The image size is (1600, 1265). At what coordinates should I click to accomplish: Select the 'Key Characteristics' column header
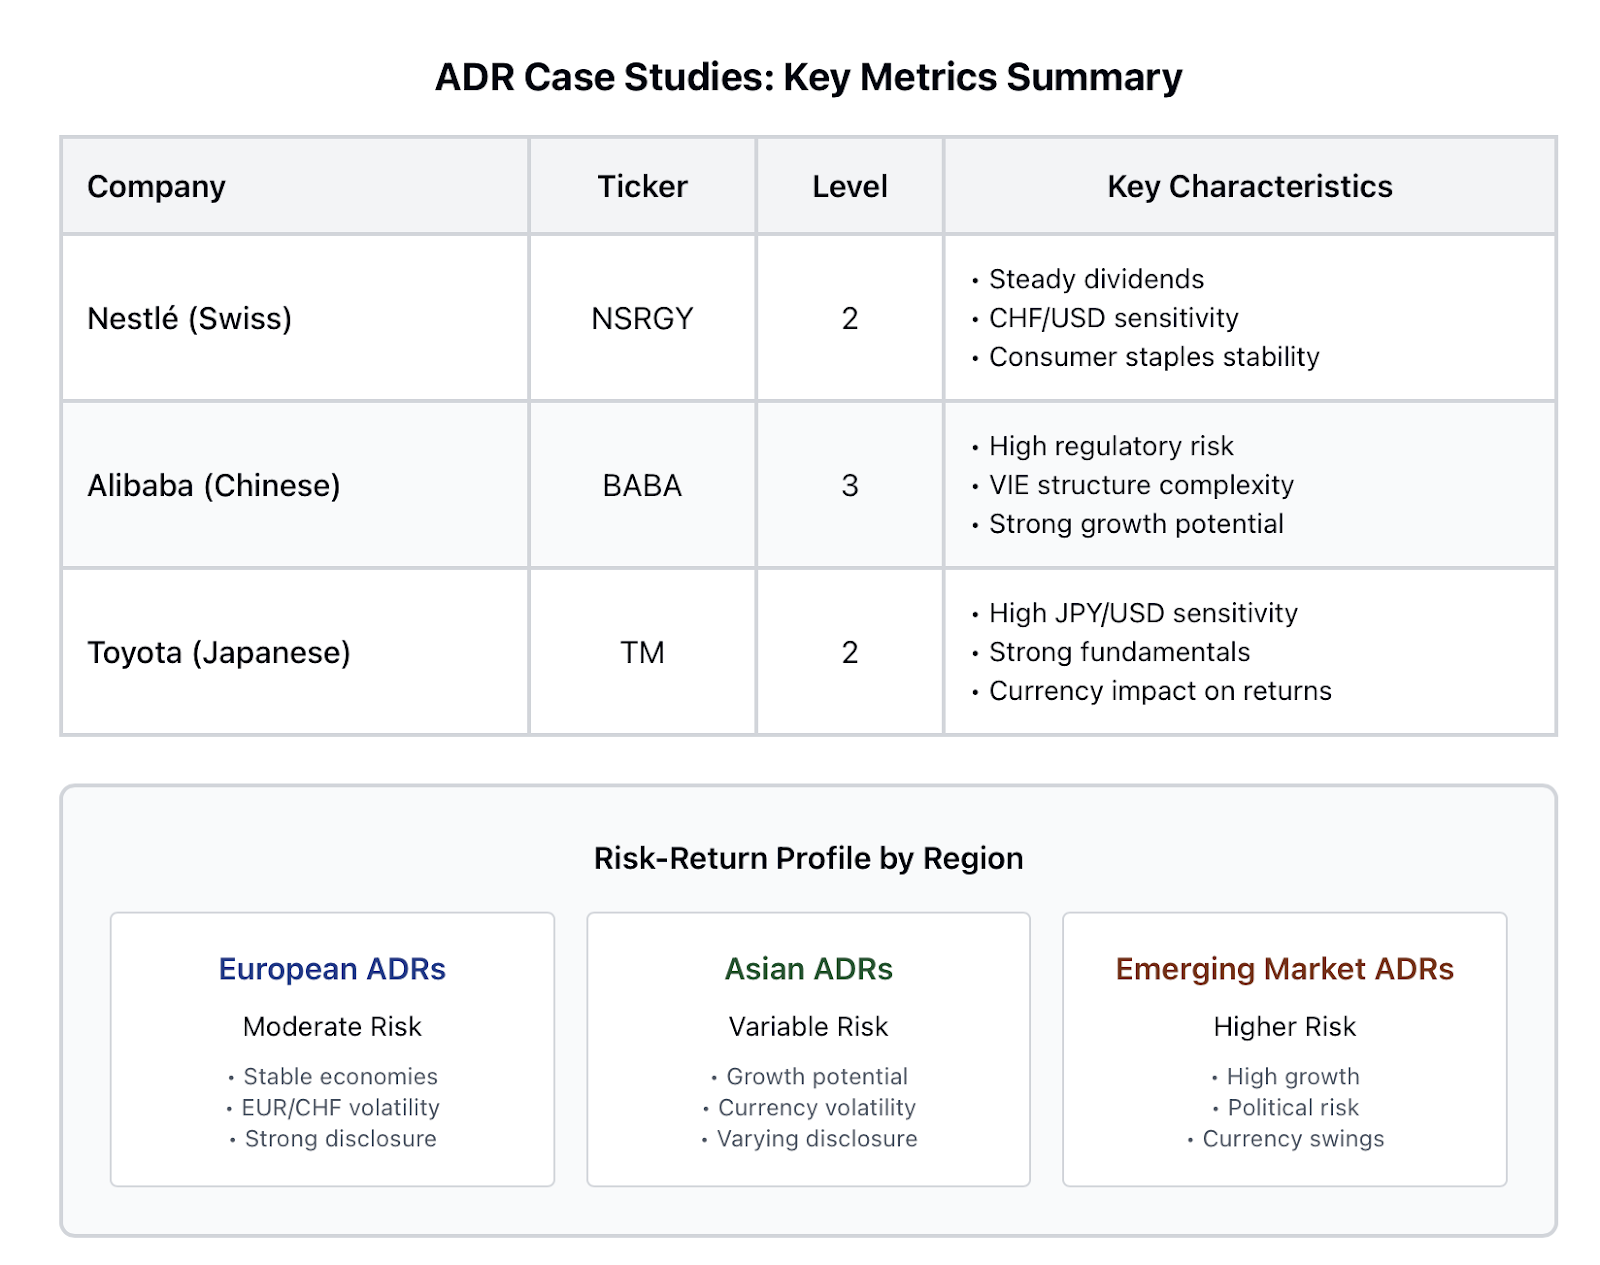(x=1249, y=186)
